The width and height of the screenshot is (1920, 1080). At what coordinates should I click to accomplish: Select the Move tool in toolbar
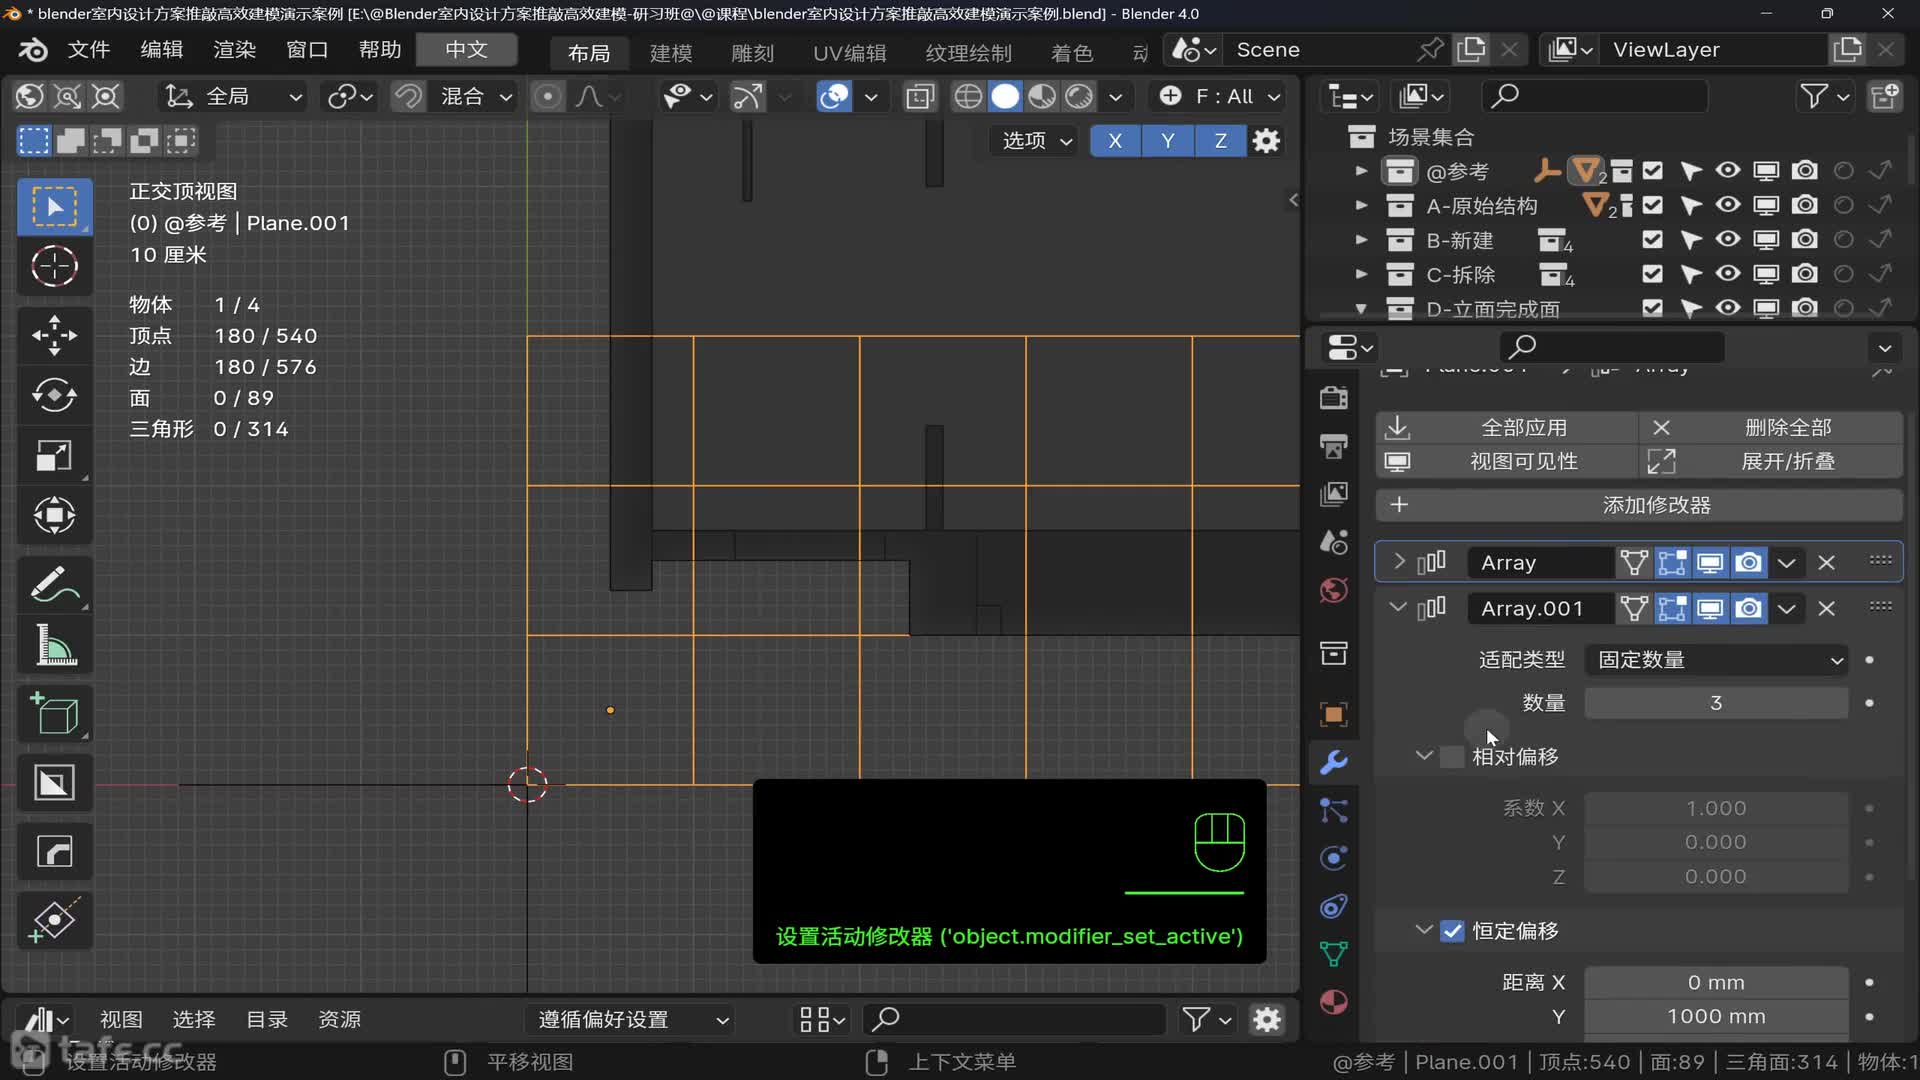click(54, 335)
